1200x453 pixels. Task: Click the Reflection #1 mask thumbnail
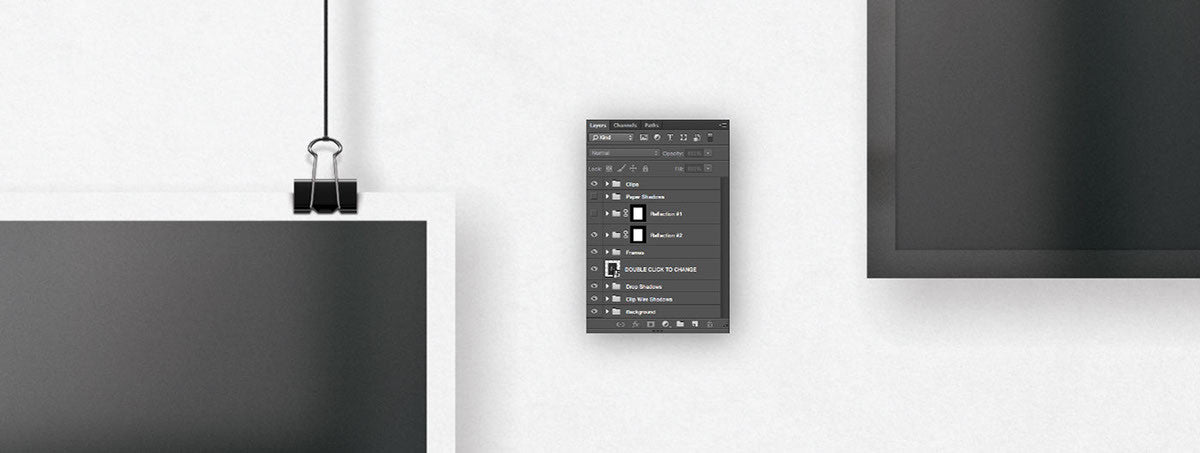point(638,214)
